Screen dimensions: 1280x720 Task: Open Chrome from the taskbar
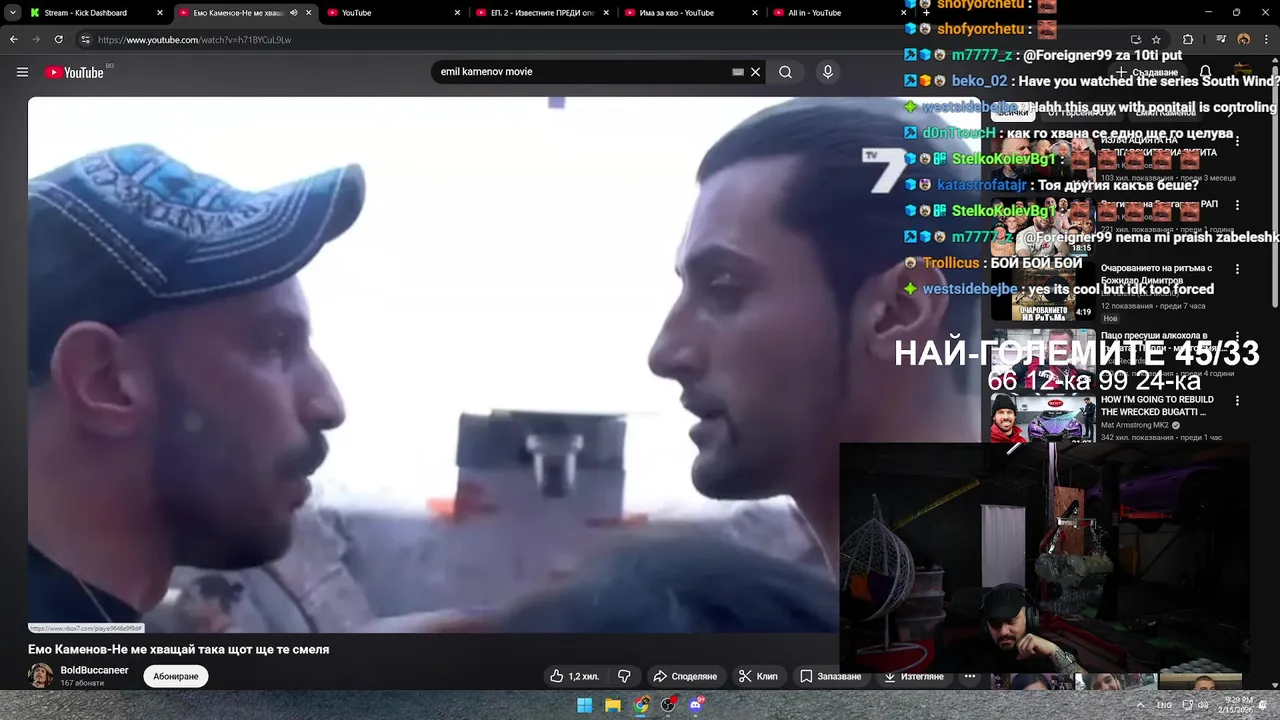pos(640,705)
